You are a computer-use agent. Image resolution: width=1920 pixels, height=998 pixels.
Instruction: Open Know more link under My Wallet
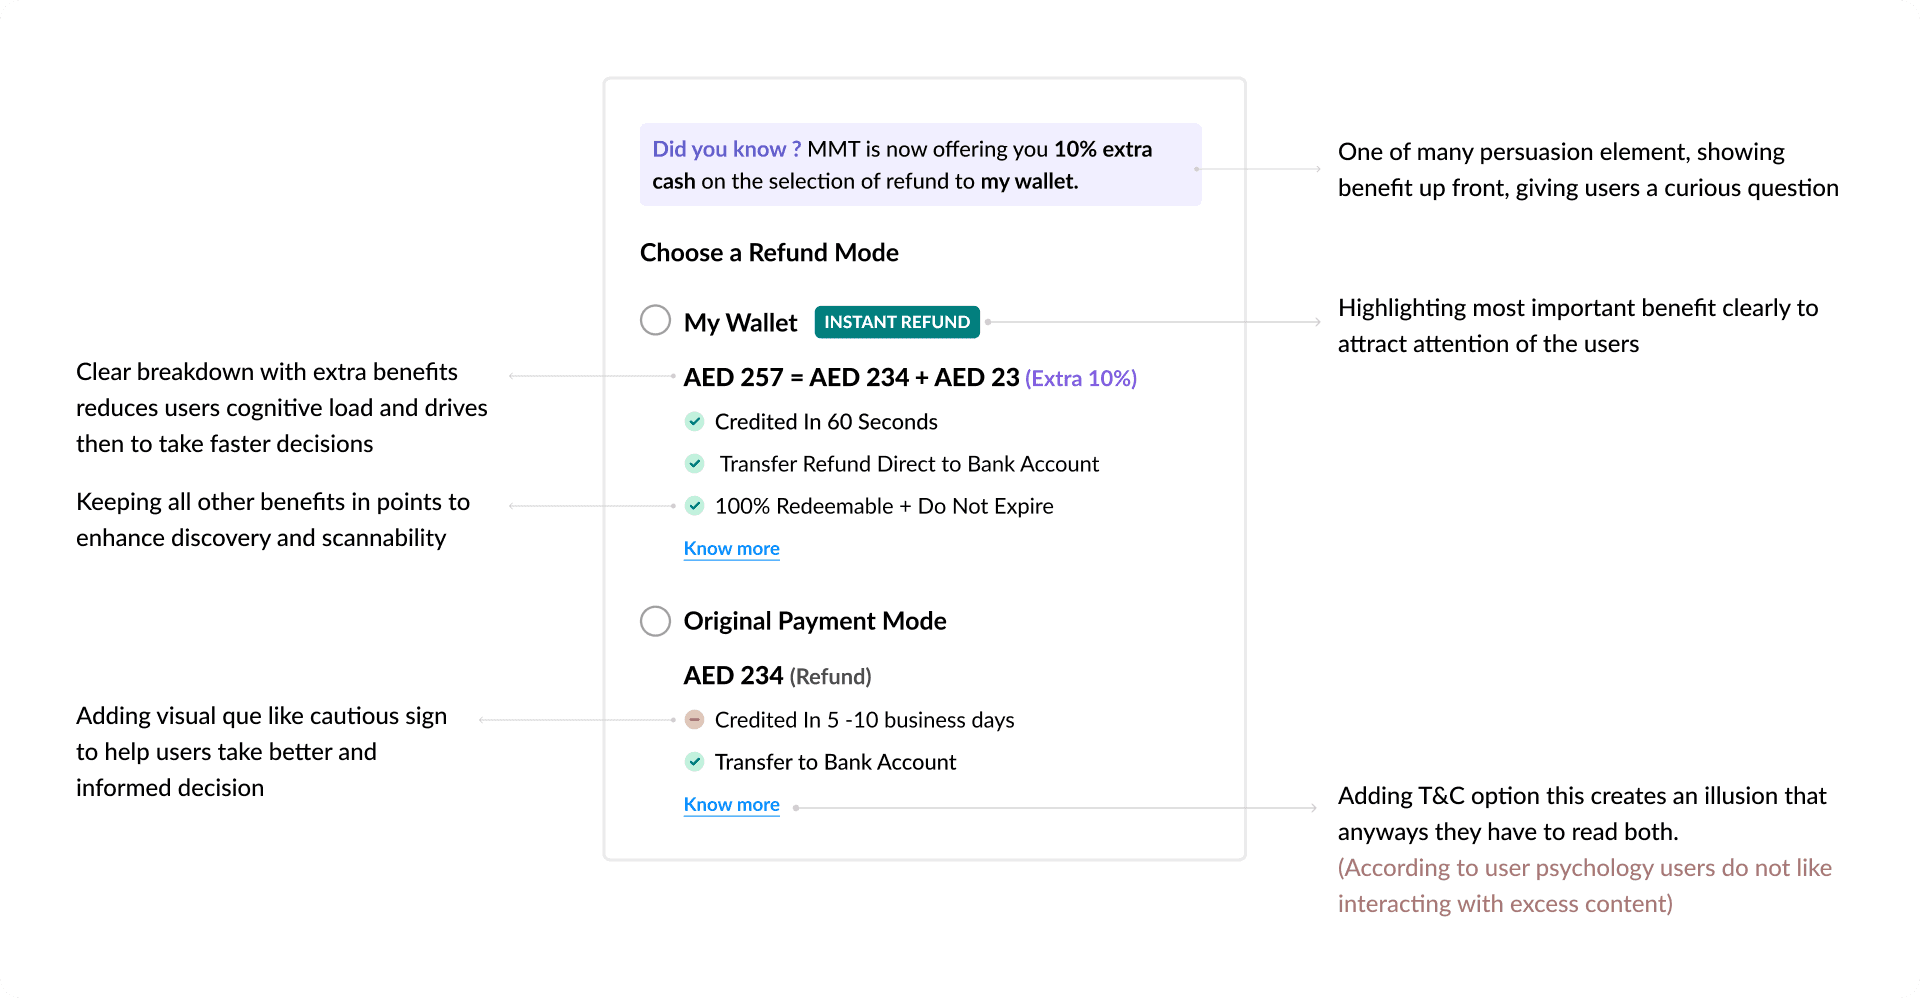731,548
